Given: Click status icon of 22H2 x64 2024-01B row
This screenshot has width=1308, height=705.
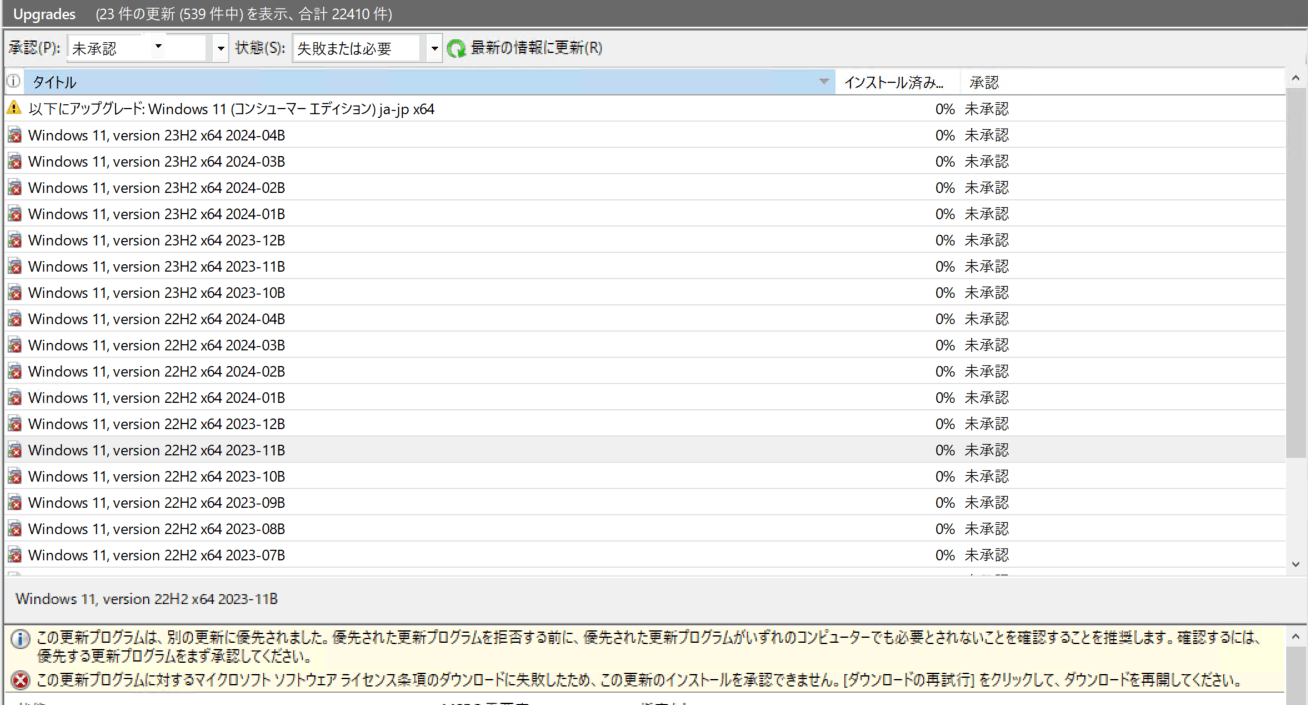Looking at the screenshot, I should point(14,397).
